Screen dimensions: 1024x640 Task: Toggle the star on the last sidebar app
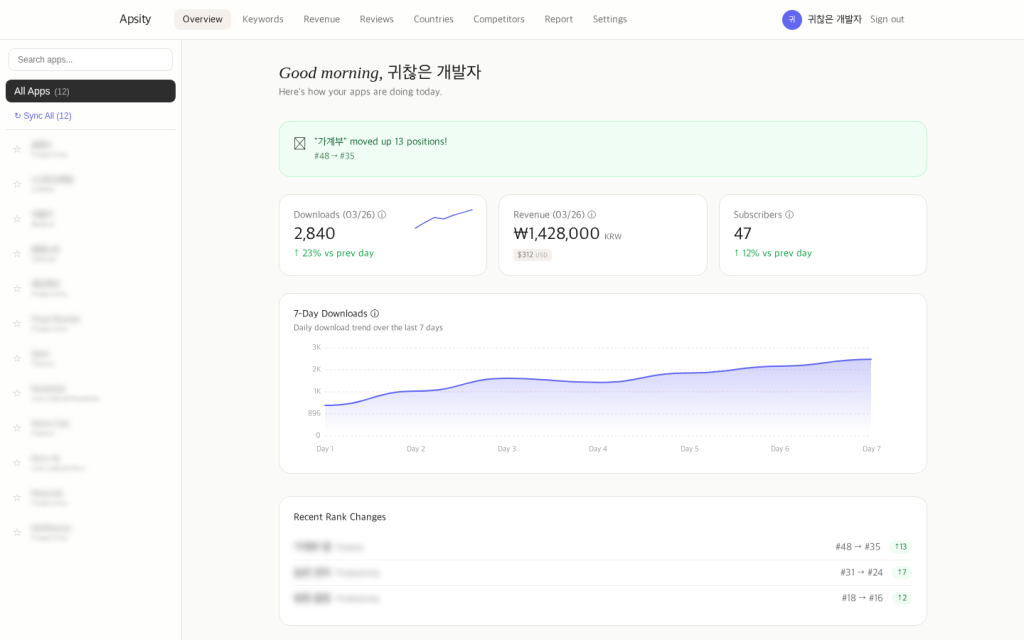pos(17,532)
